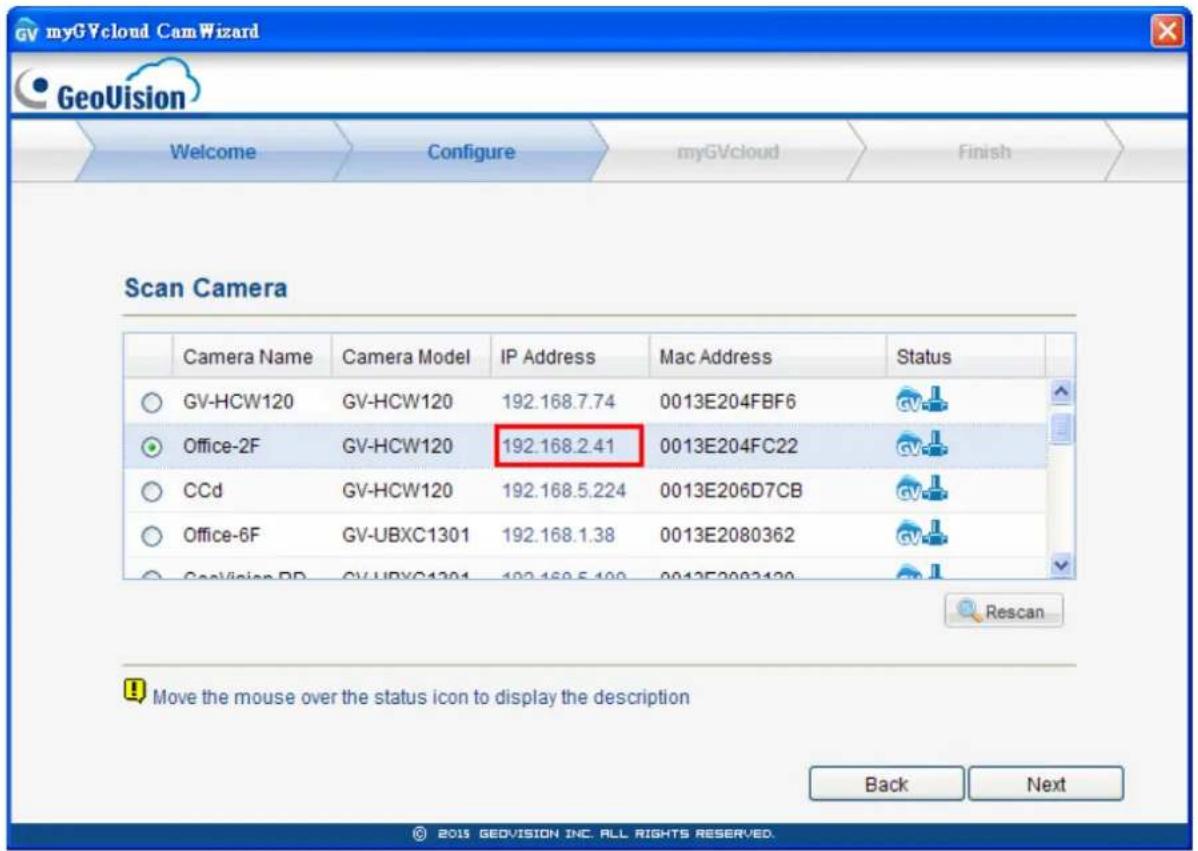Click the status icon in Office-6F row
1198x851 pixels.
click(x=921, y=532)
